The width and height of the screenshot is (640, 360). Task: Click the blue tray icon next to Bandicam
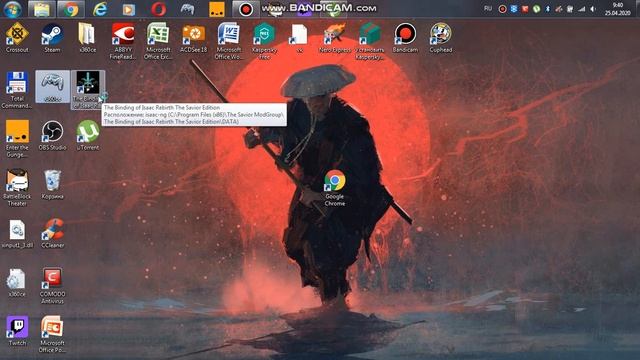pyautogui.click(x=514, y=9)
